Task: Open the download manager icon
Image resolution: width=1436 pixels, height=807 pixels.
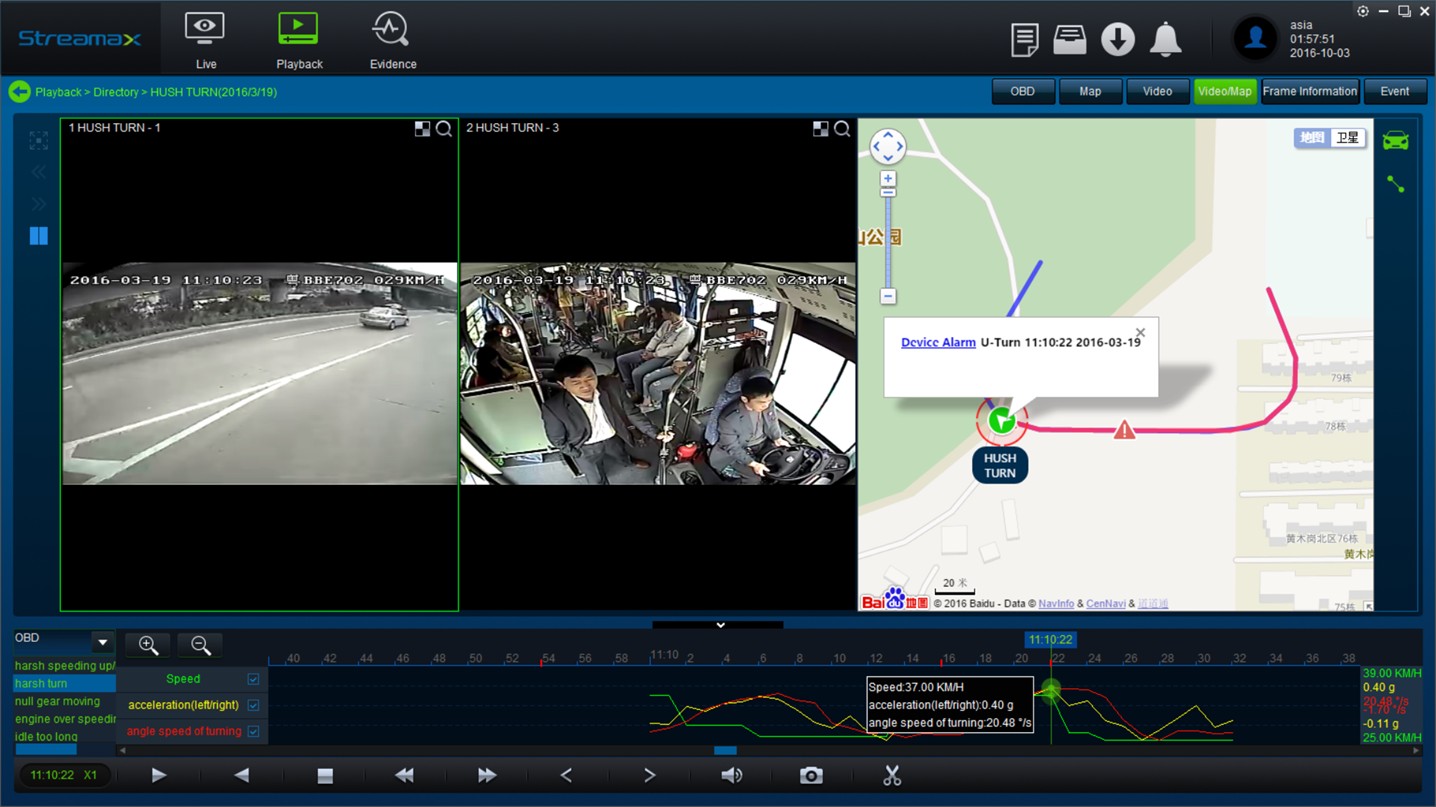Action: click(x=1117, y=40)
